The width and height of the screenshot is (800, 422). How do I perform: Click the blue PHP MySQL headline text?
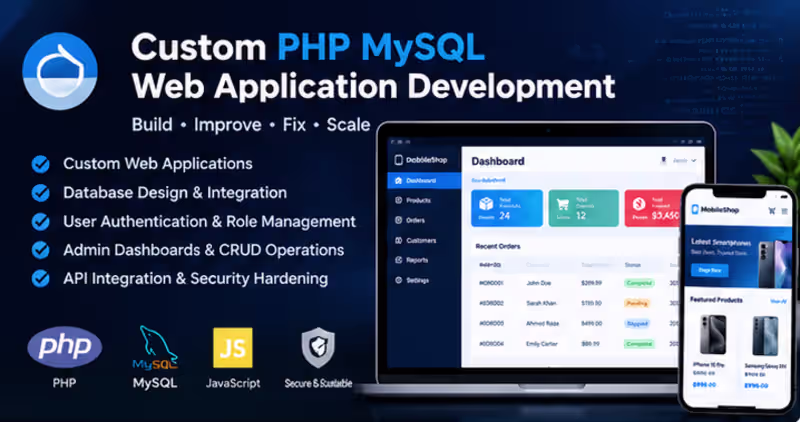(381, 48)
